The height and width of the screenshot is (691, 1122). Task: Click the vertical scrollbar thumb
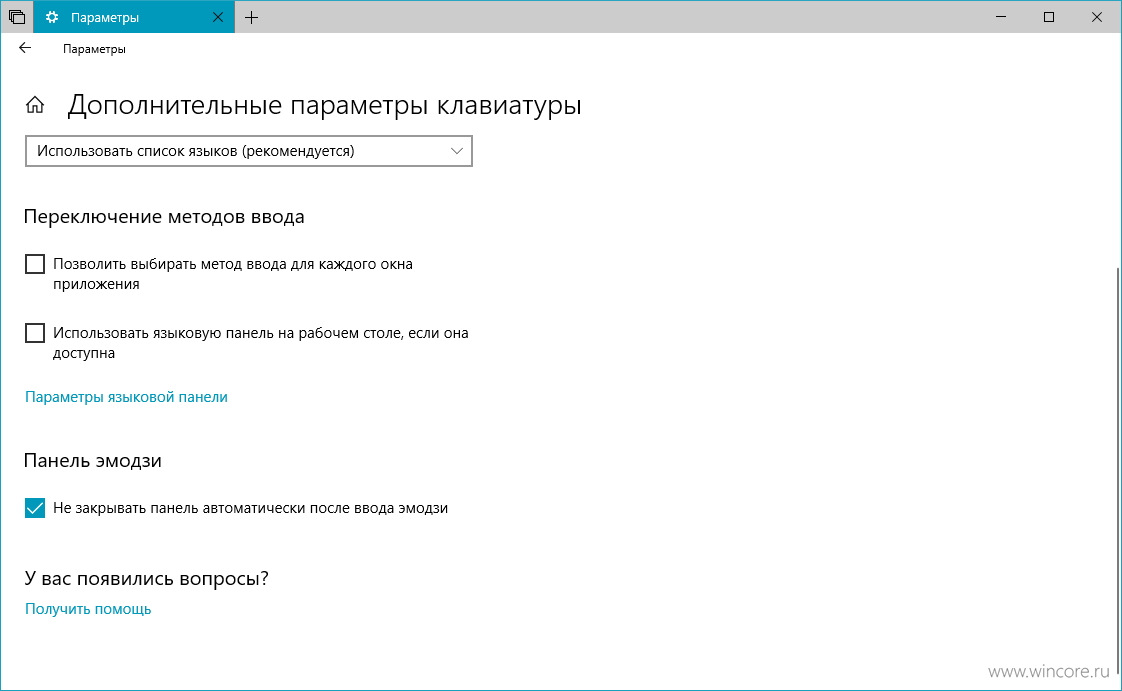click(1118, 469)
